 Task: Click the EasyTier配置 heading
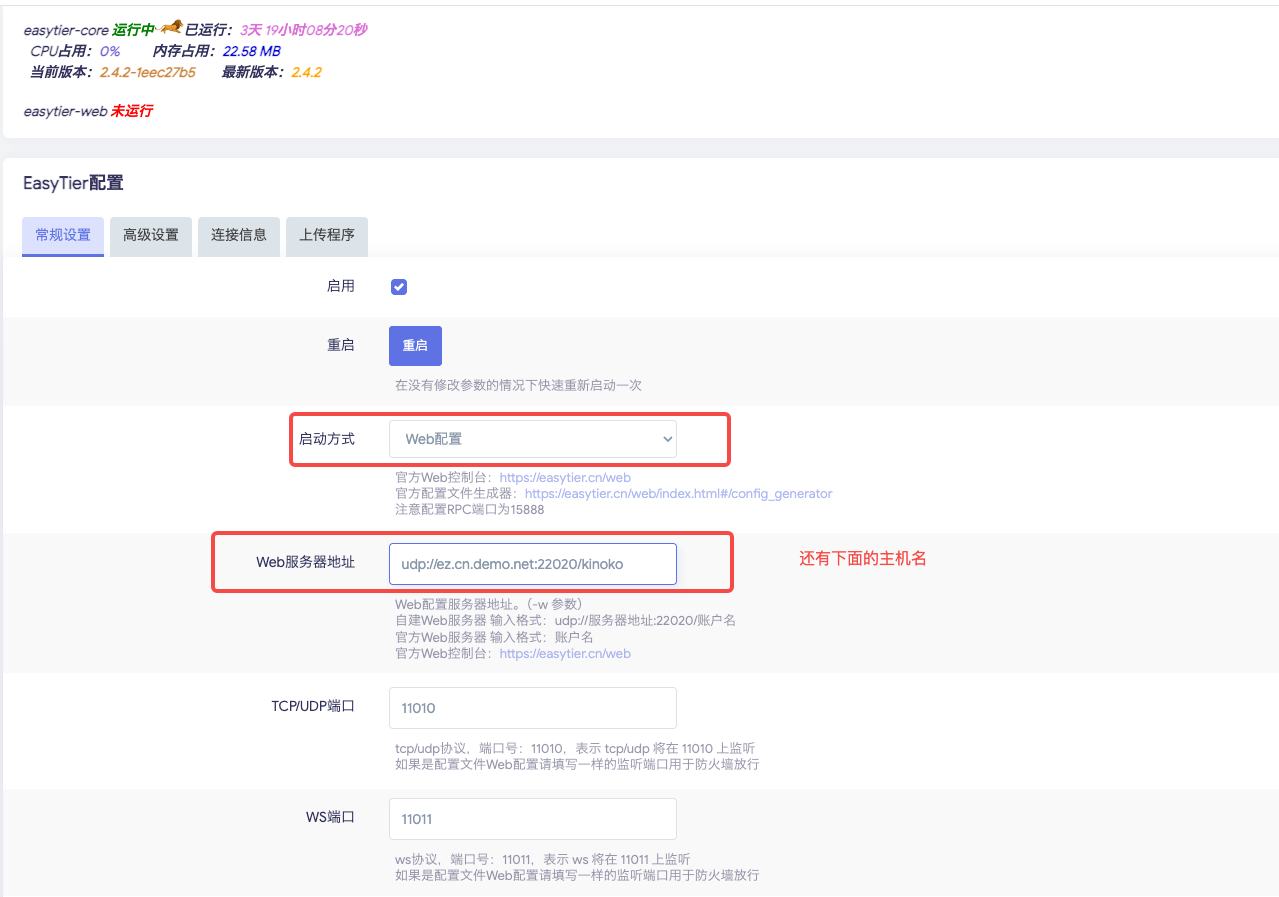tap(73, 183)
